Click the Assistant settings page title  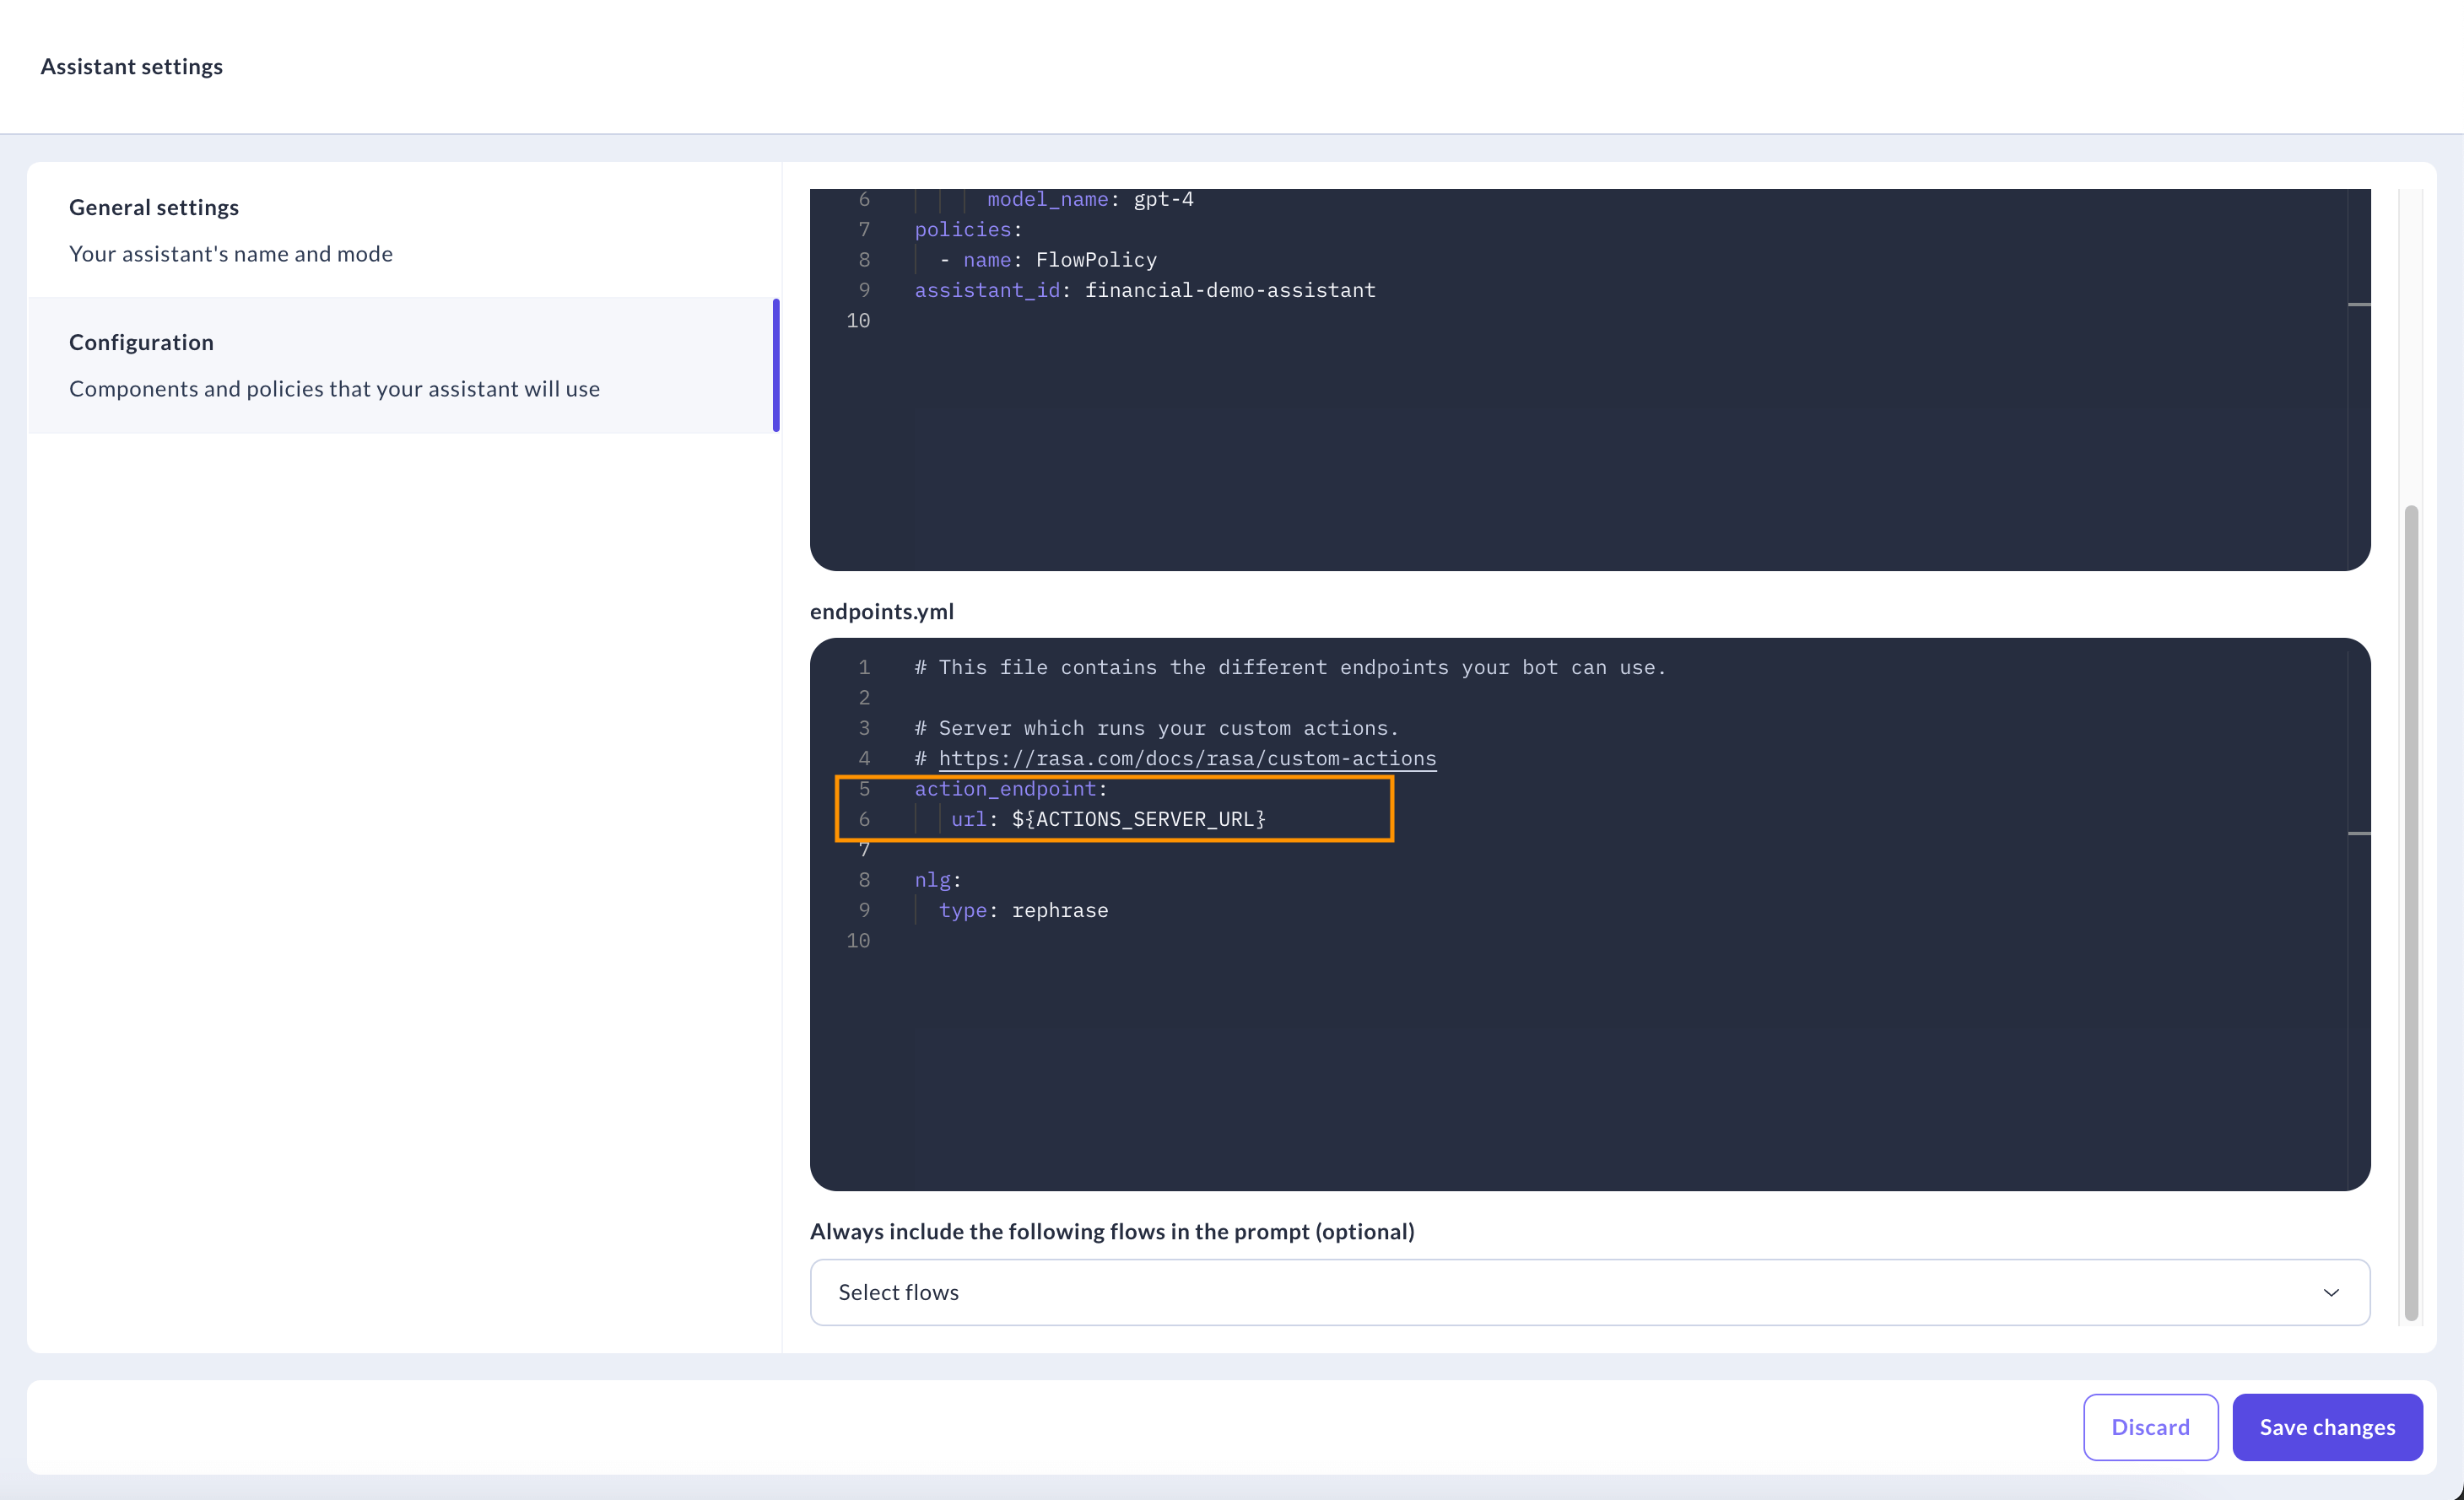pos(131,66)
